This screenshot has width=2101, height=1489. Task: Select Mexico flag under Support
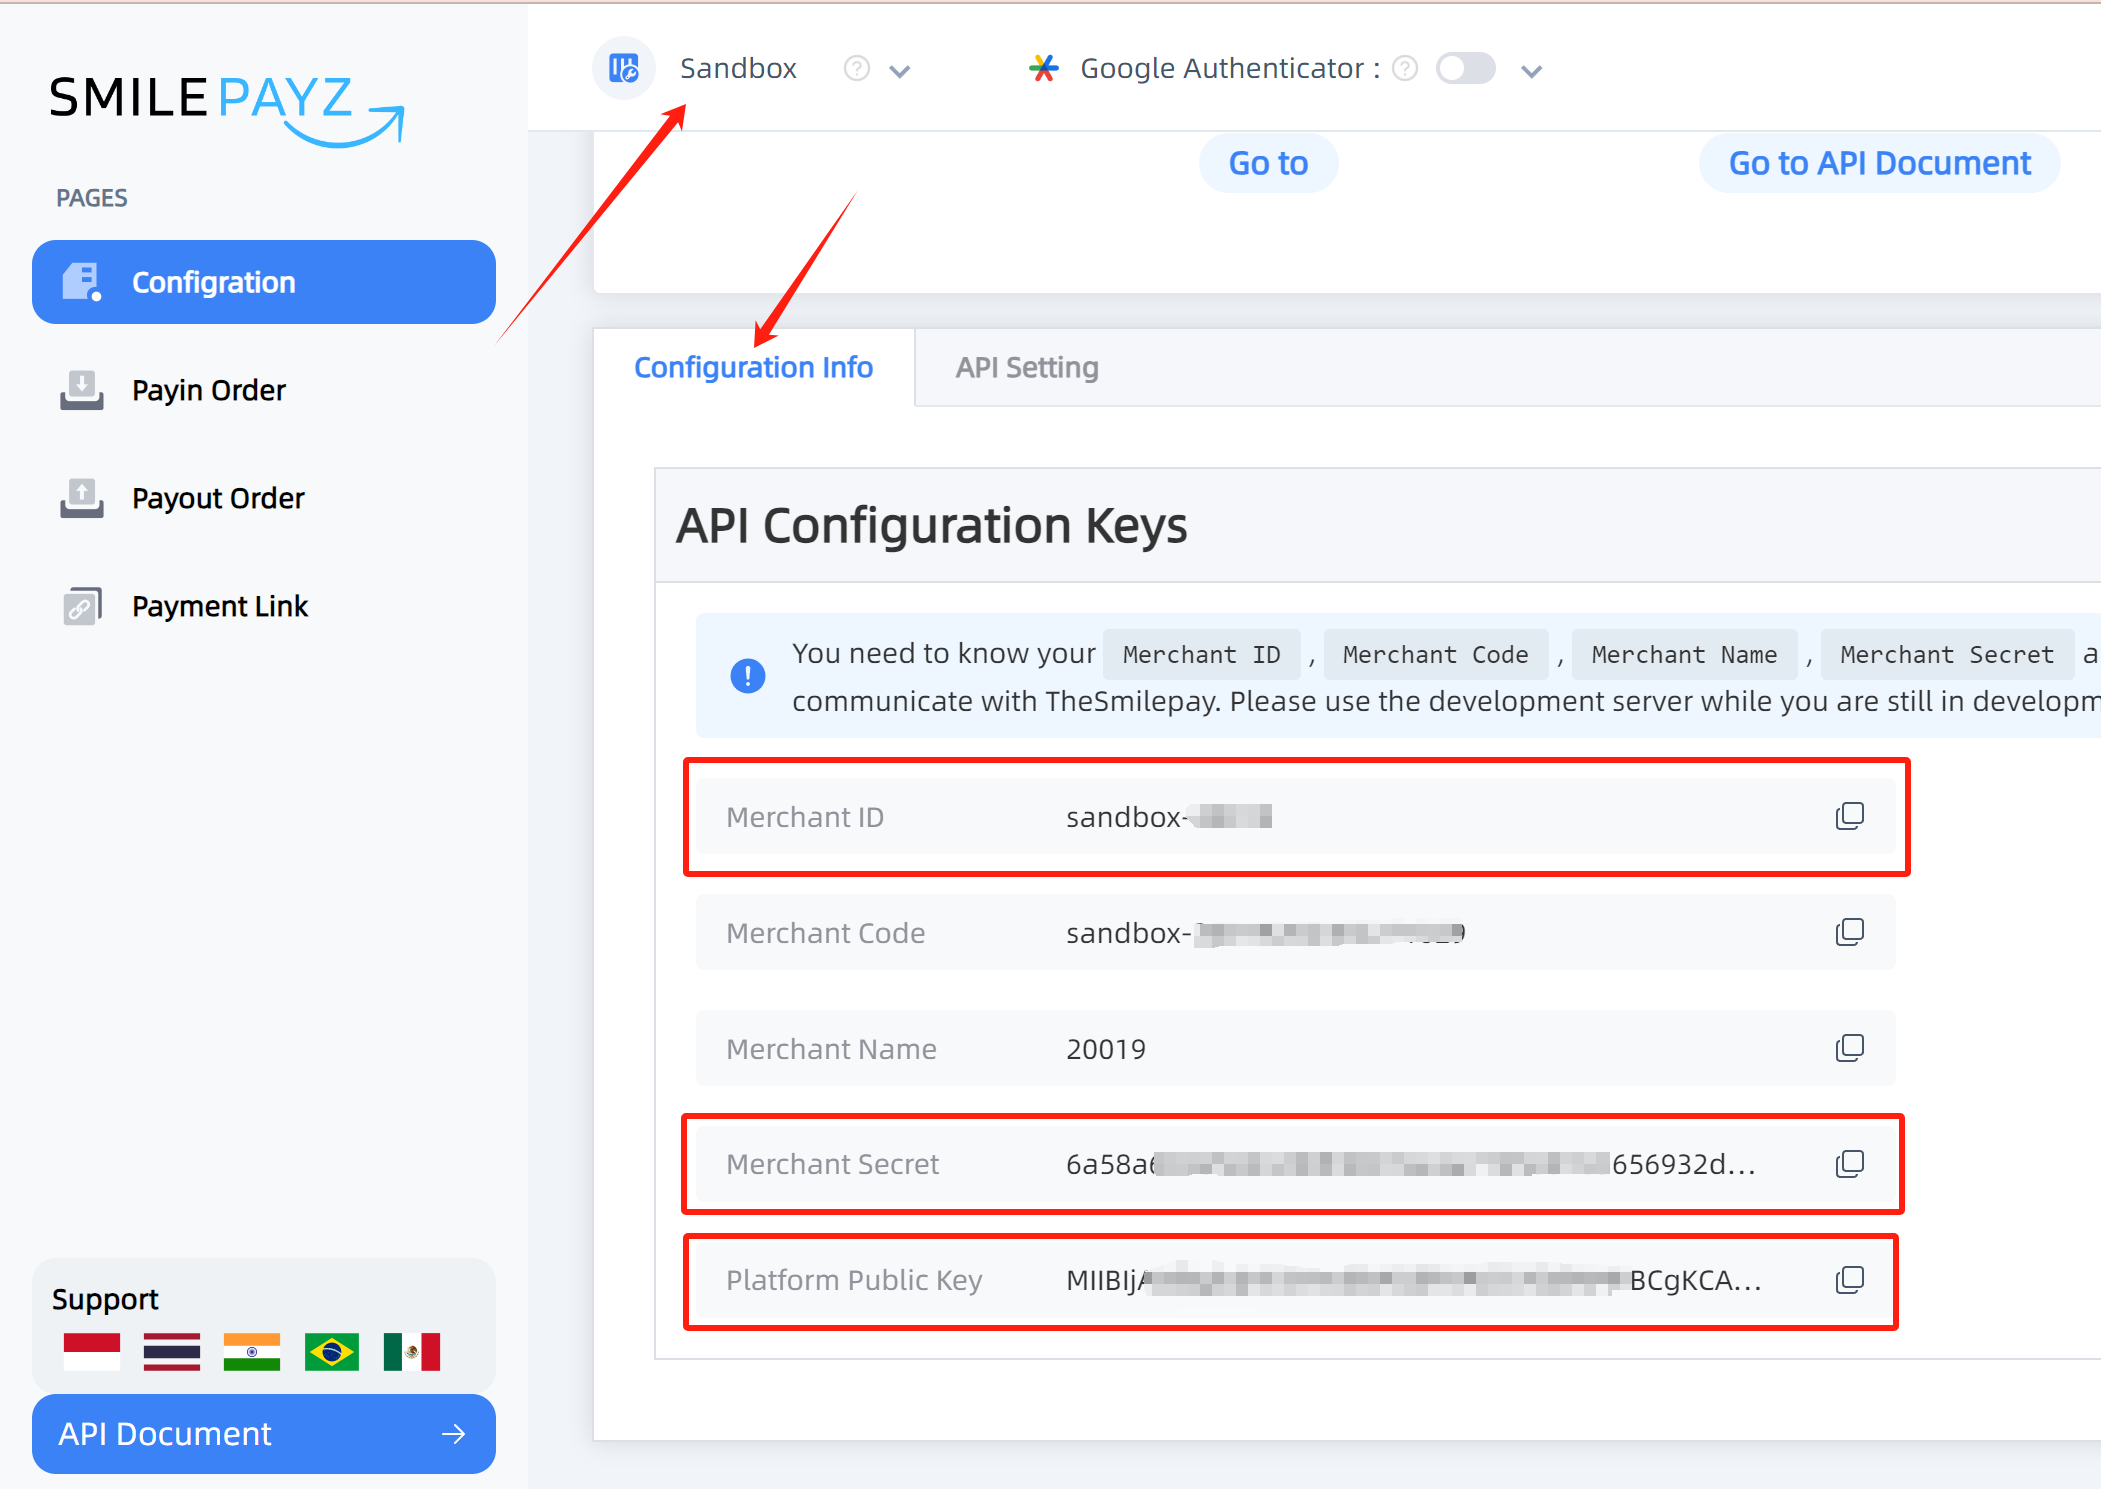[412, 1352]
